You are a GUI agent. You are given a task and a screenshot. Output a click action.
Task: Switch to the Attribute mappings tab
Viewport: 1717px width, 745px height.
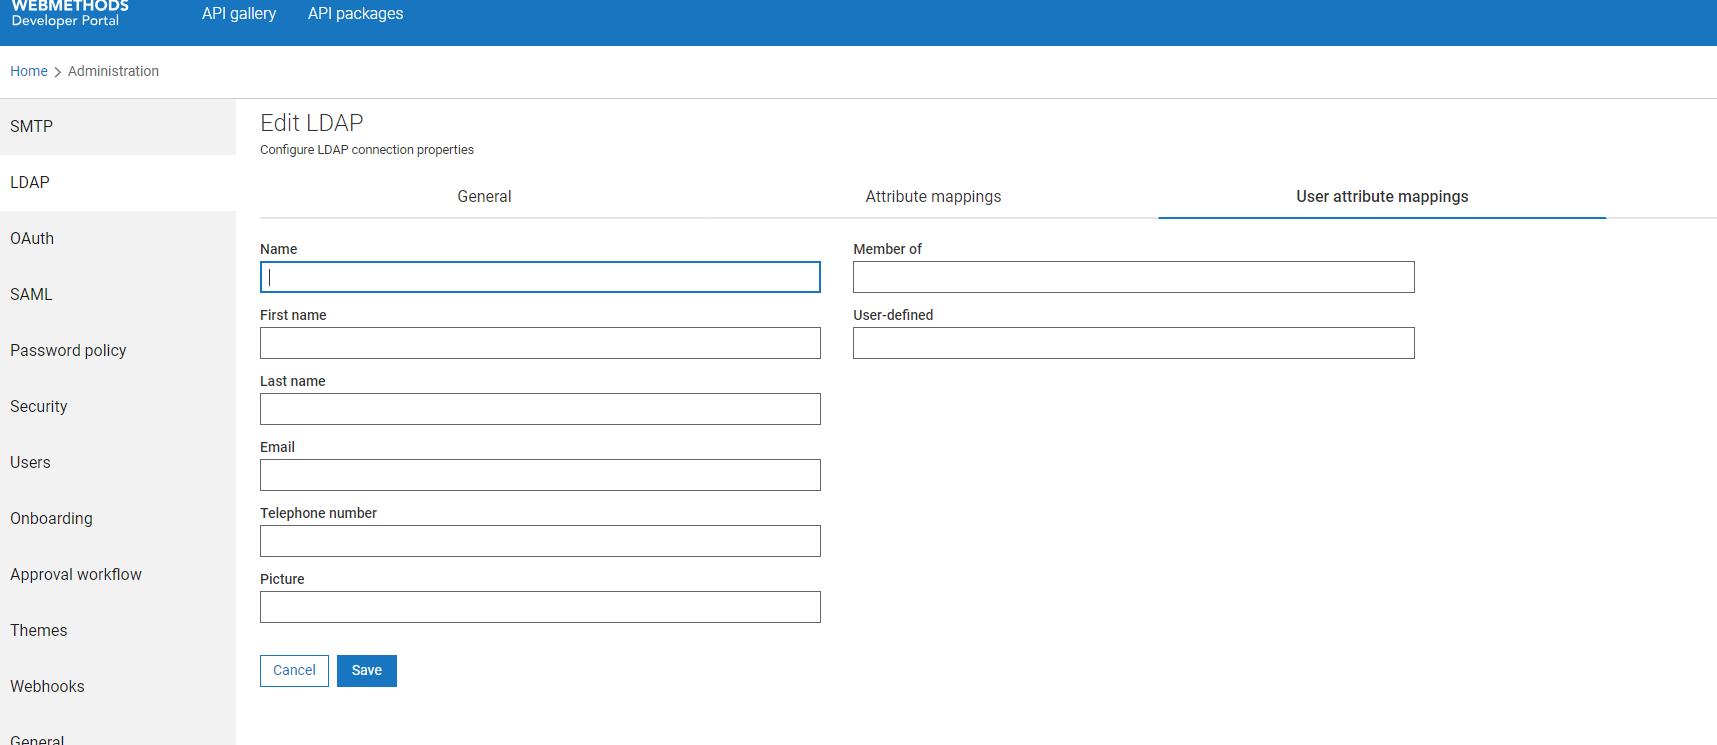point(933,197)
